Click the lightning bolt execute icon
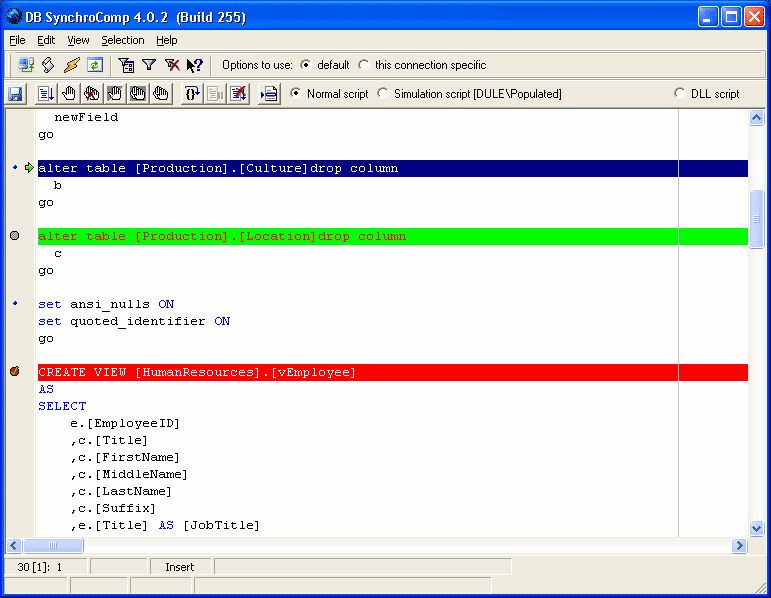This screenshot has height=598, width=771. pos(71,65)
